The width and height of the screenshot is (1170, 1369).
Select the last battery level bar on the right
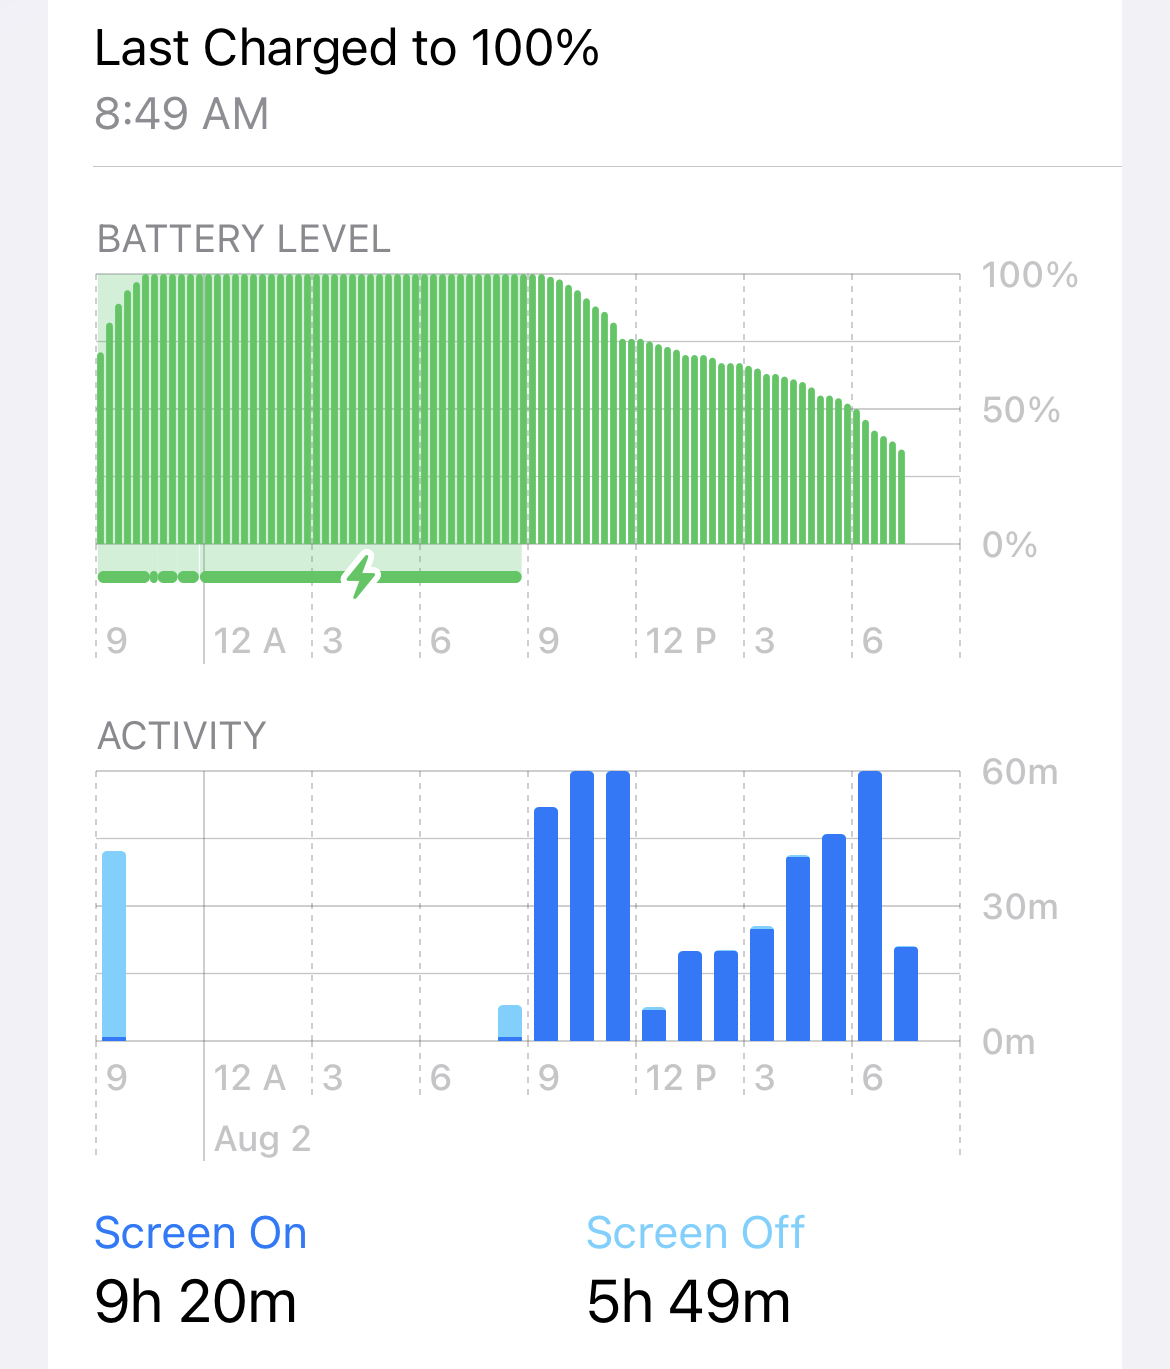[901, 497]
